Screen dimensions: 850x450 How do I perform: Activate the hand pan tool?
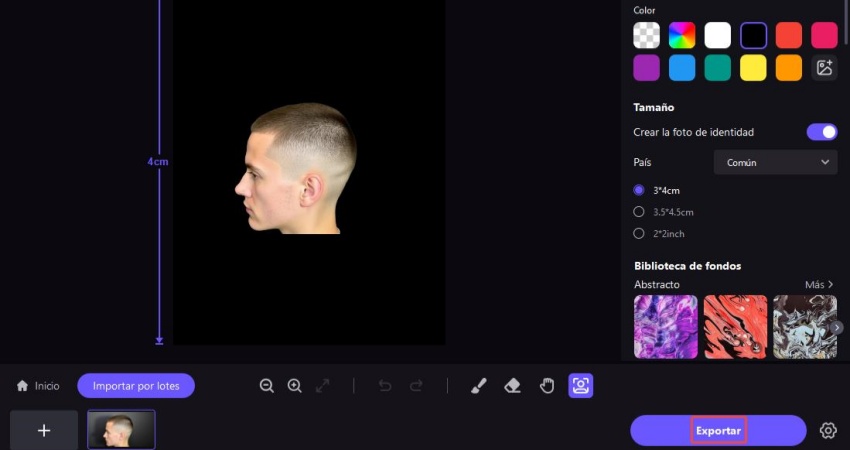click(x=547, y=386)
